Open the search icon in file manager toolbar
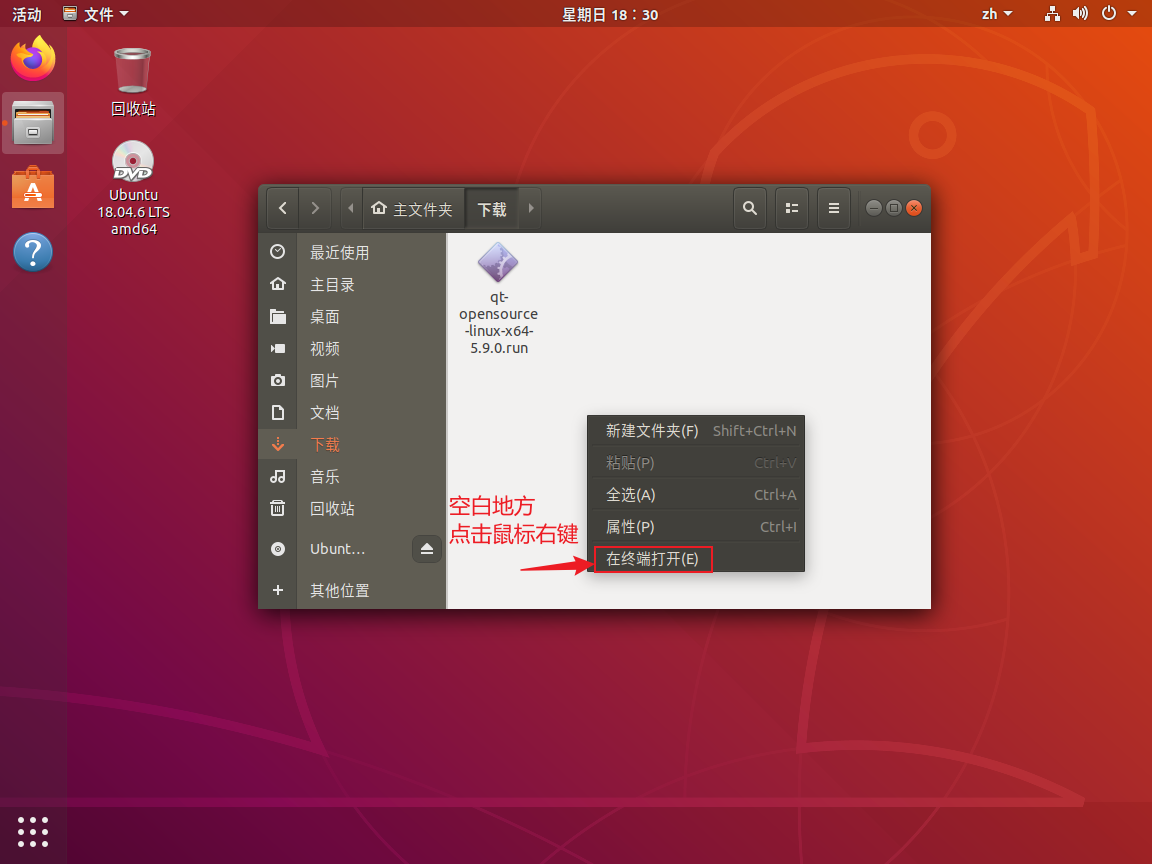 [749, 207]
